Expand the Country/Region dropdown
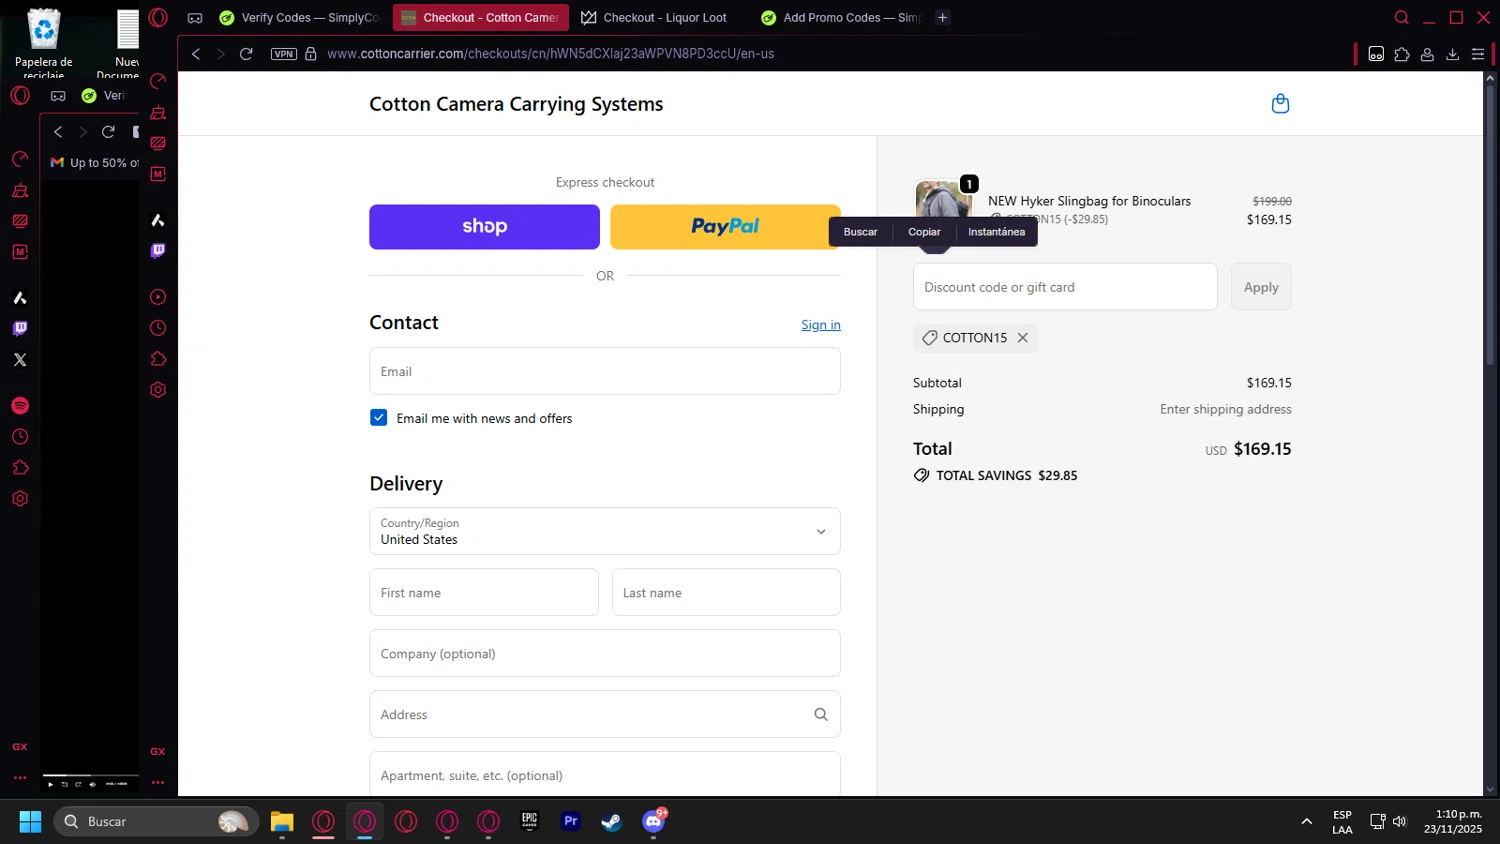This screenshot has width=1500, height=844. pos(605,531)
